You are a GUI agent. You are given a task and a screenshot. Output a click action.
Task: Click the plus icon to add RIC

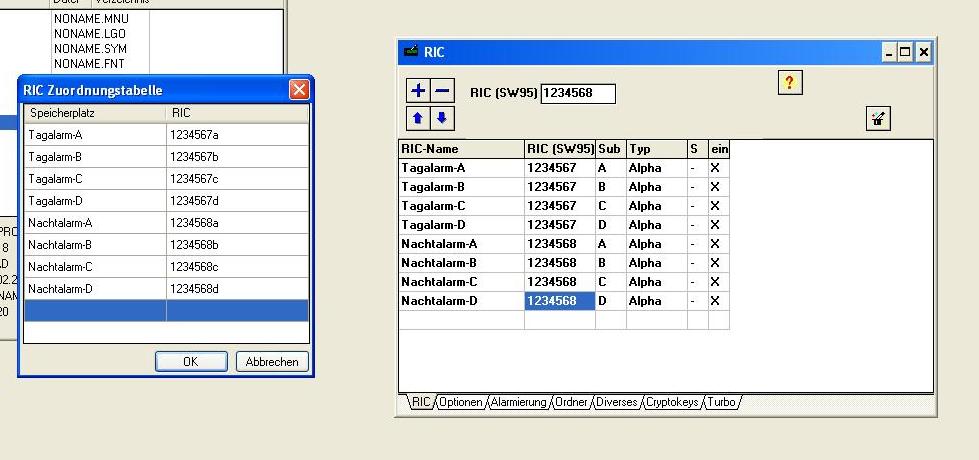click(x=418, y=91)
